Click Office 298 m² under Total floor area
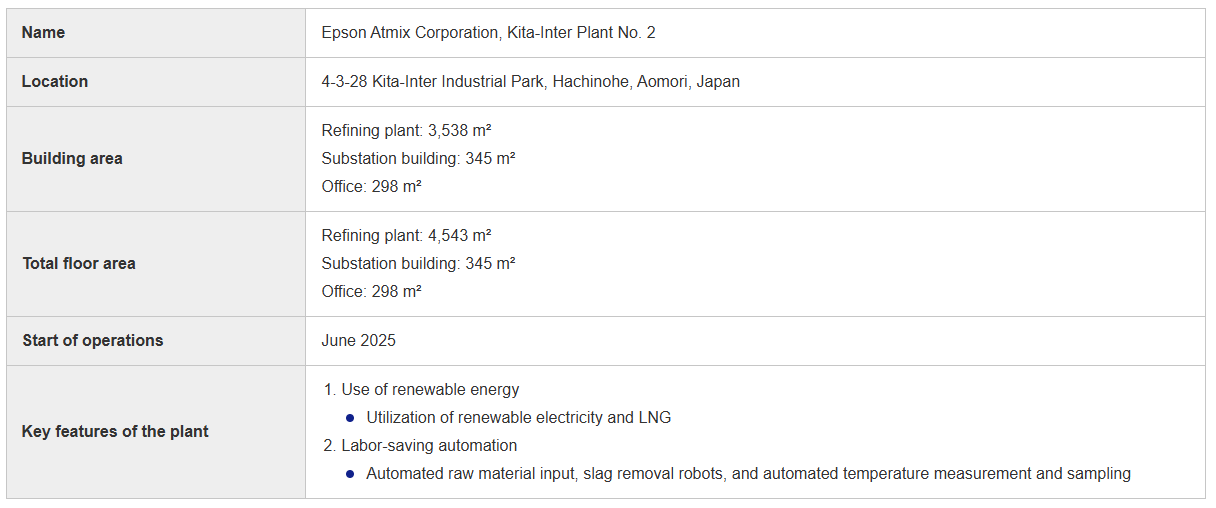1216x508 pixels. (371, 292)
